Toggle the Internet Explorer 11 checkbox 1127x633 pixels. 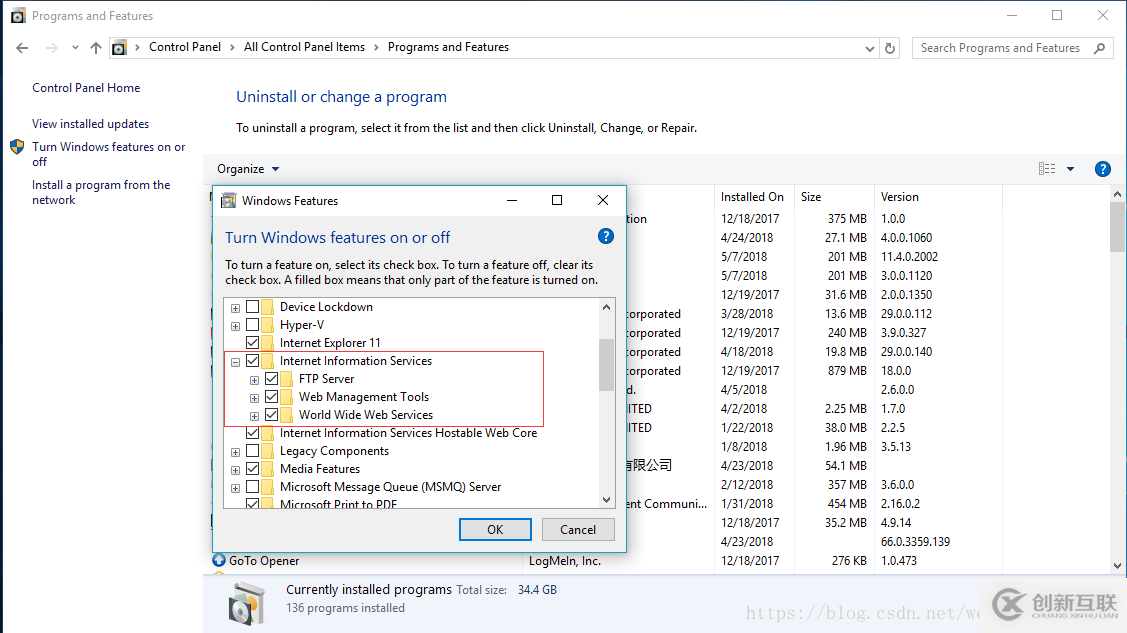point(252,343)
